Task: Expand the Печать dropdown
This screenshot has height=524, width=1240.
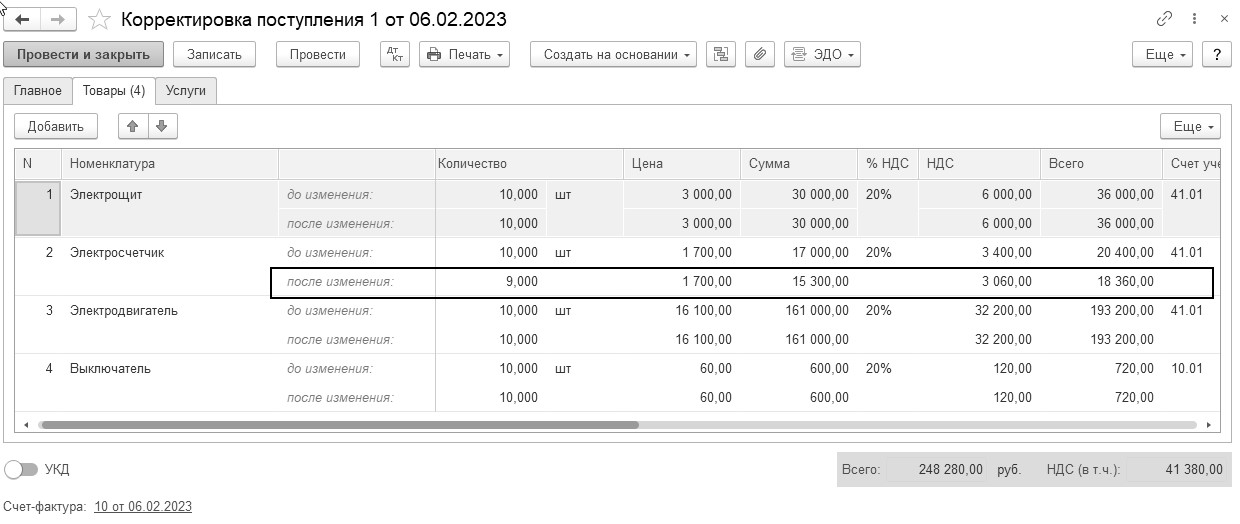Action: pyautogui.click(x=464, y=54)
